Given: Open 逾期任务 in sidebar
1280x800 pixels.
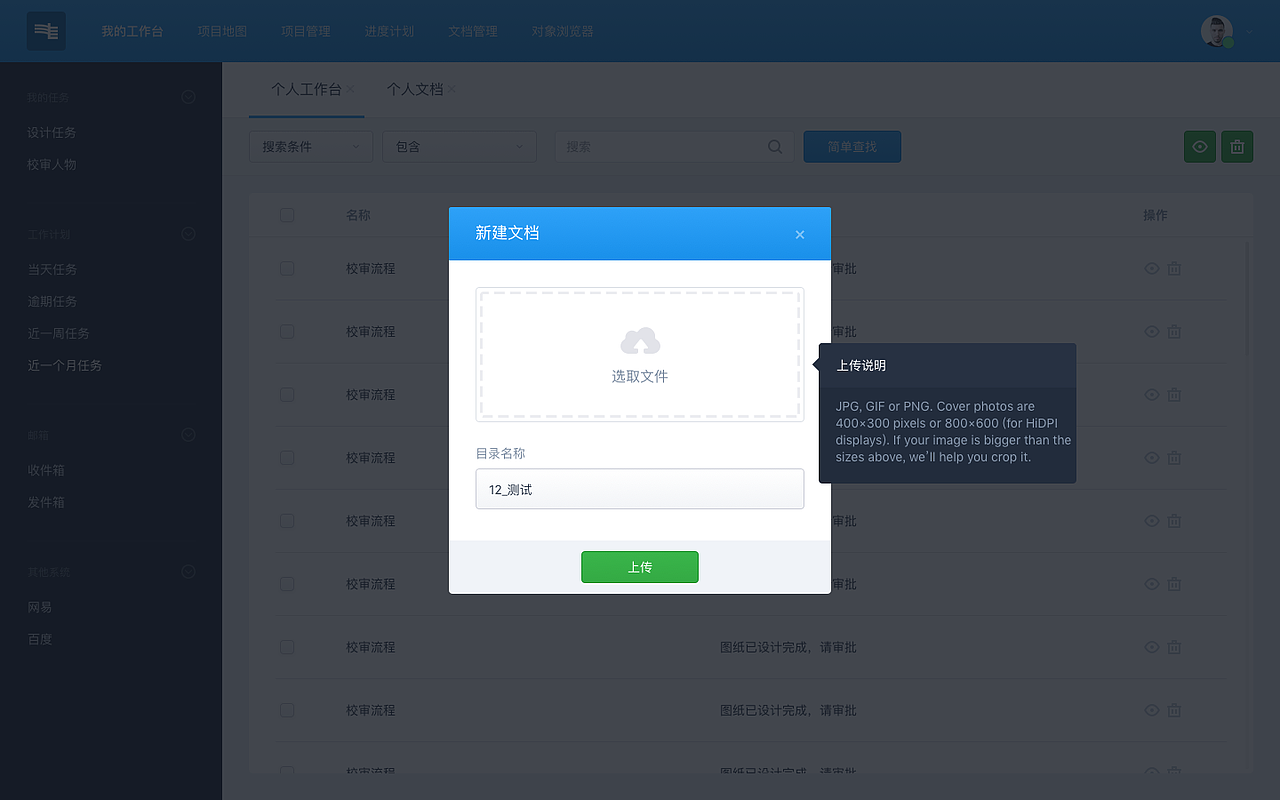Looking at the screenshot, I should click(x=52, y=301).
